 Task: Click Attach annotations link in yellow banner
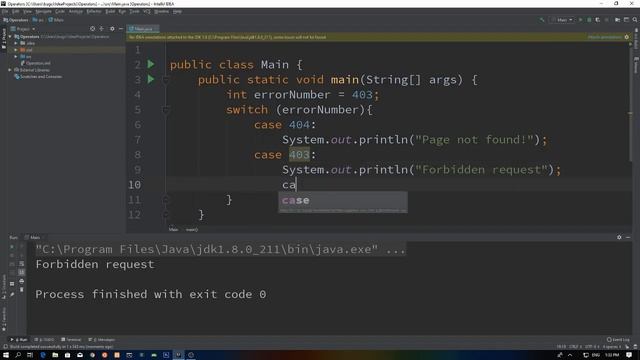tap(605, 37)
